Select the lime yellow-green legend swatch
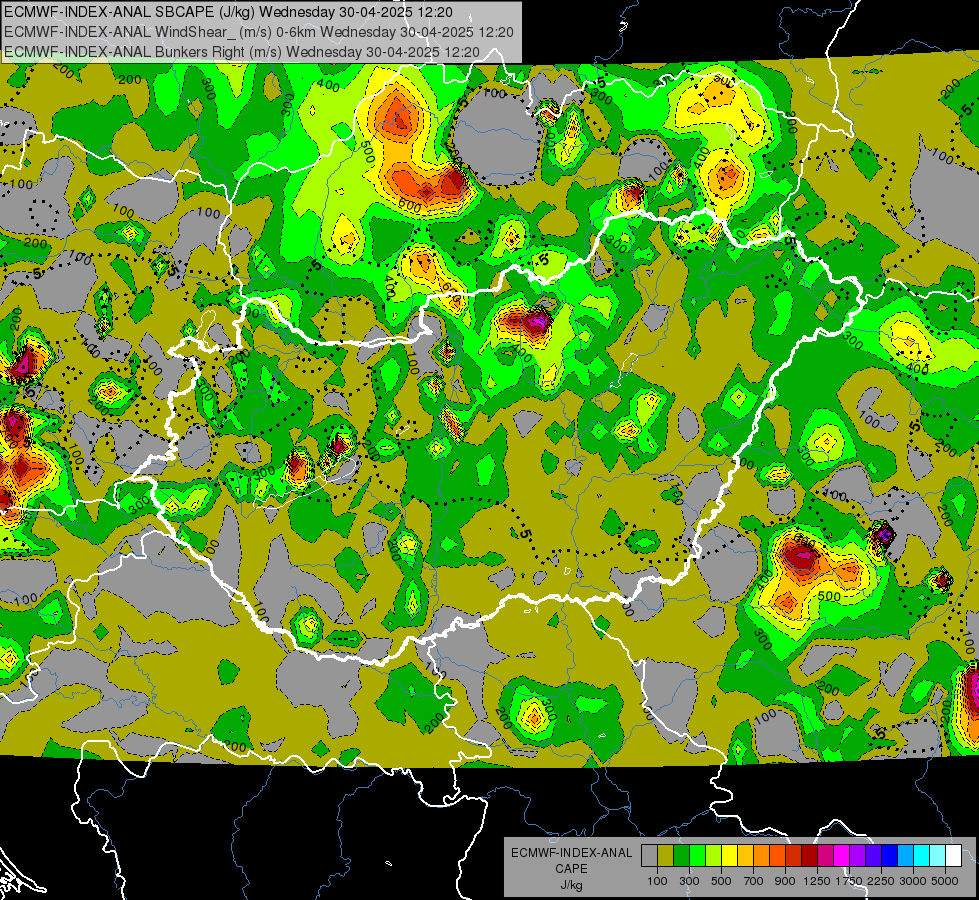Screen dimensions: 979x900 coord(714,856)
